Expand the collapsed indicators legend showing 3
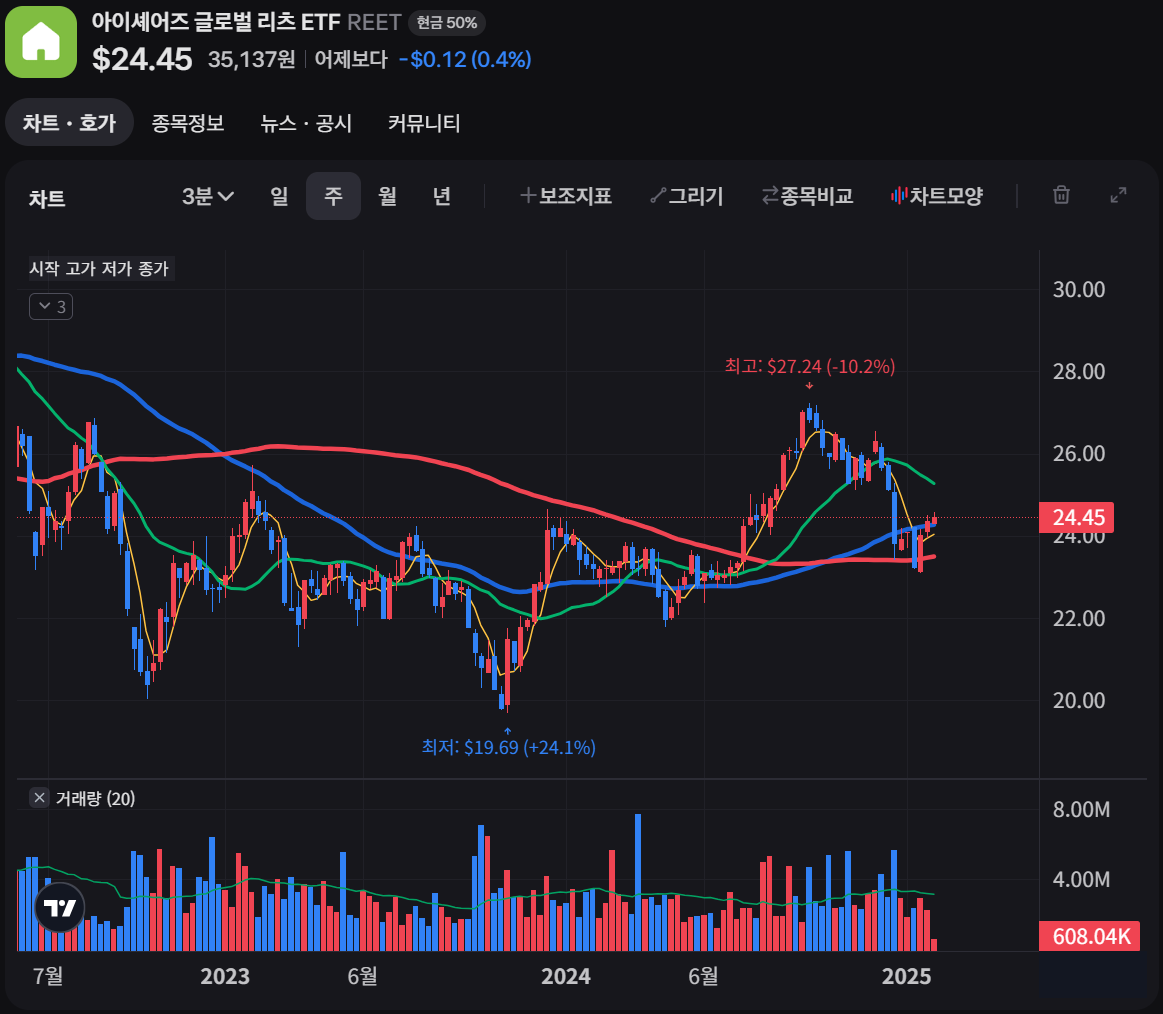 pyautogui.click(x=51, y=306)
